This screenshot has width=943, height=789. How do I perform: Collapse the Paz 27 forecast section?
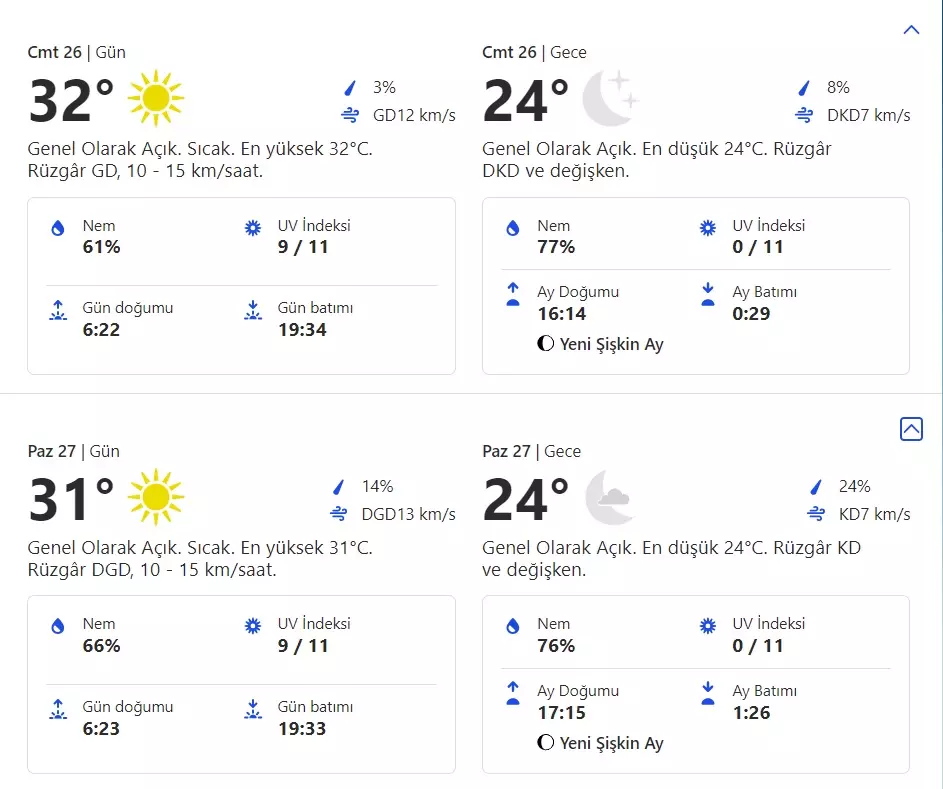(x=911, y=429)
